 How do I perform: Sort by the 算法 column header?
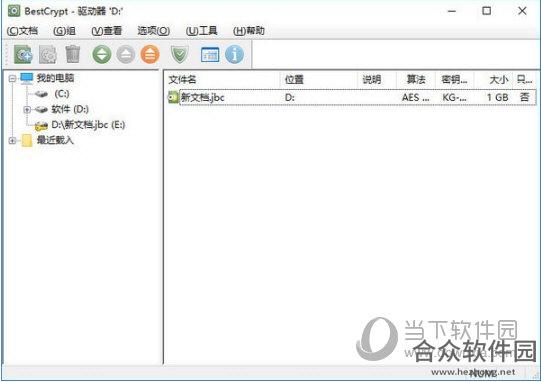[416, 80]
